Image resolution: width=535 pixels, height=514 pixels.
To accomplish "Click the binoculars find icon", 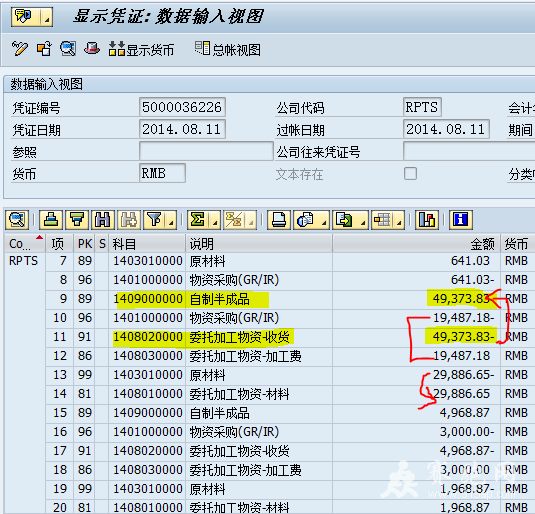I will coord(103,219).
